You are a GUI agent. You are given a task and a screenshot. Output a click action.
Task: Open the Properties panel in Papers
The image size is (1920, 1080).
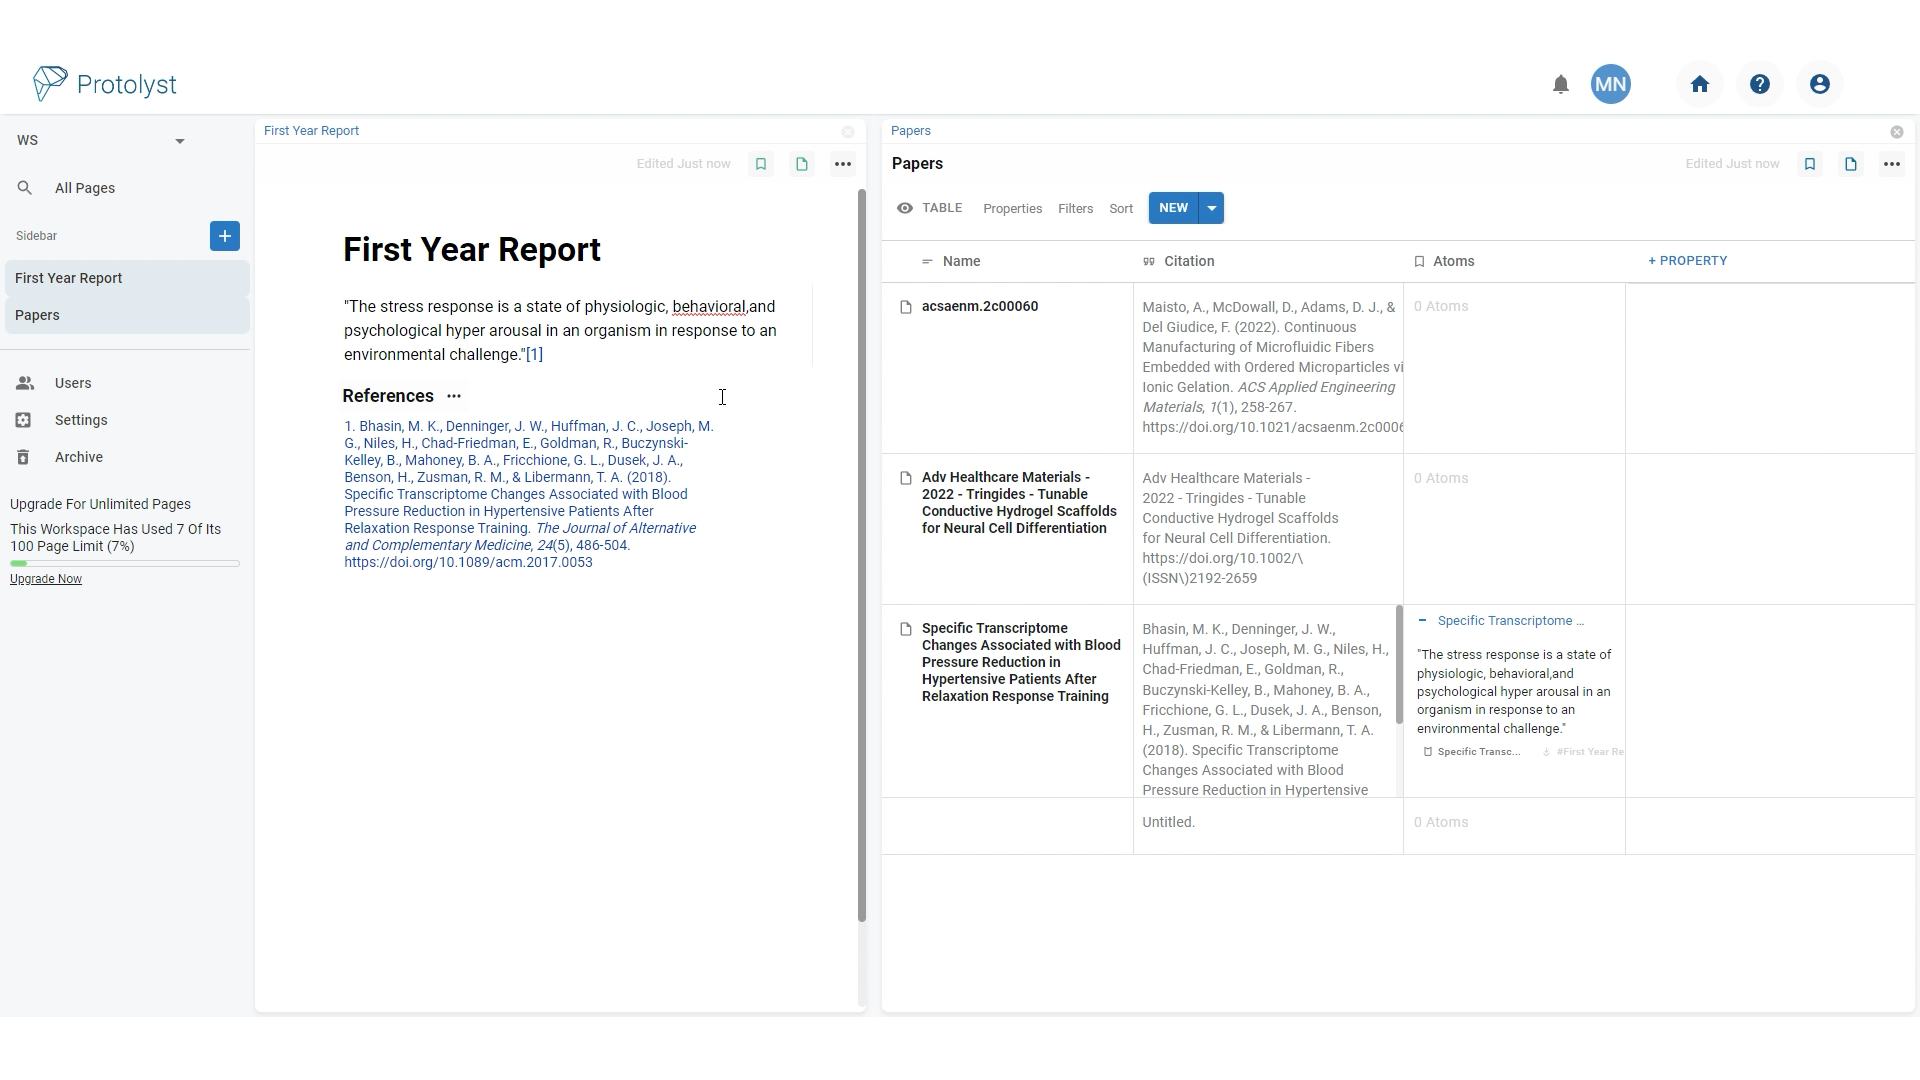click(1012, 208)
